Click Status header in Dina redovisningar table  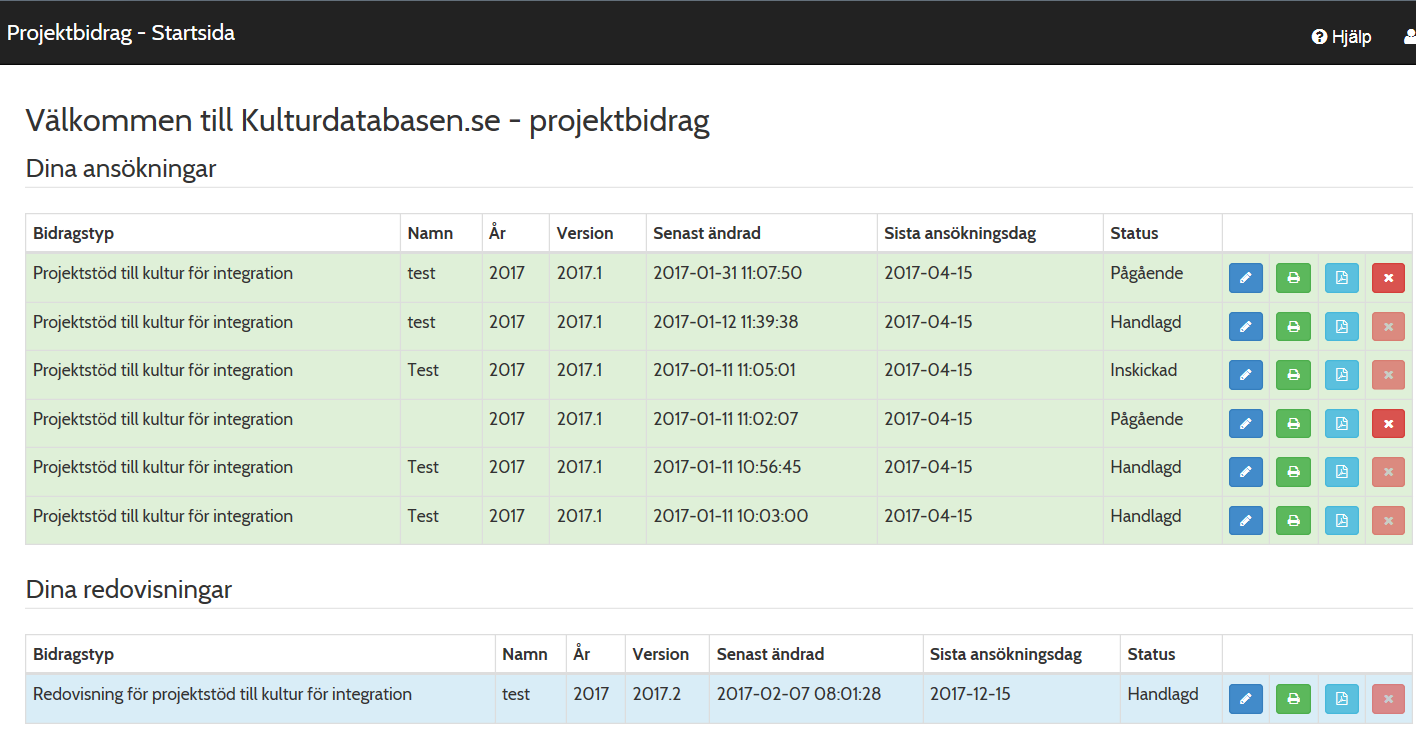(1152, 654)
